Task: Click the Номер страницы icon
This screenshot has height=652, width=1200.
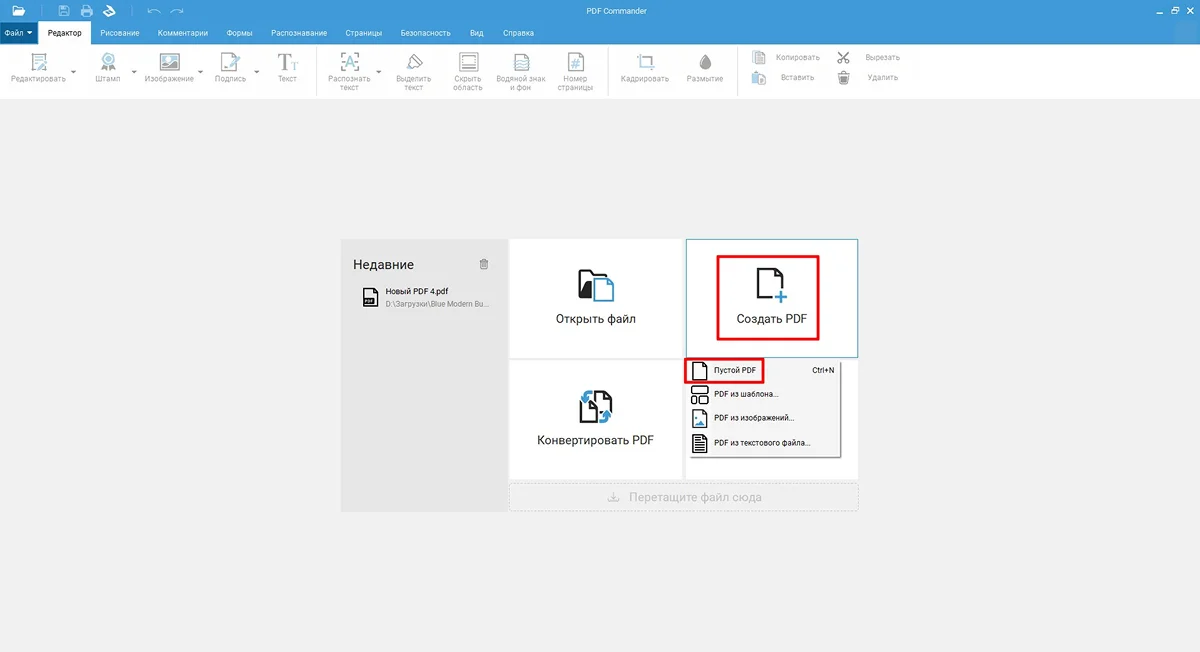Action: (x=575, y=71)
